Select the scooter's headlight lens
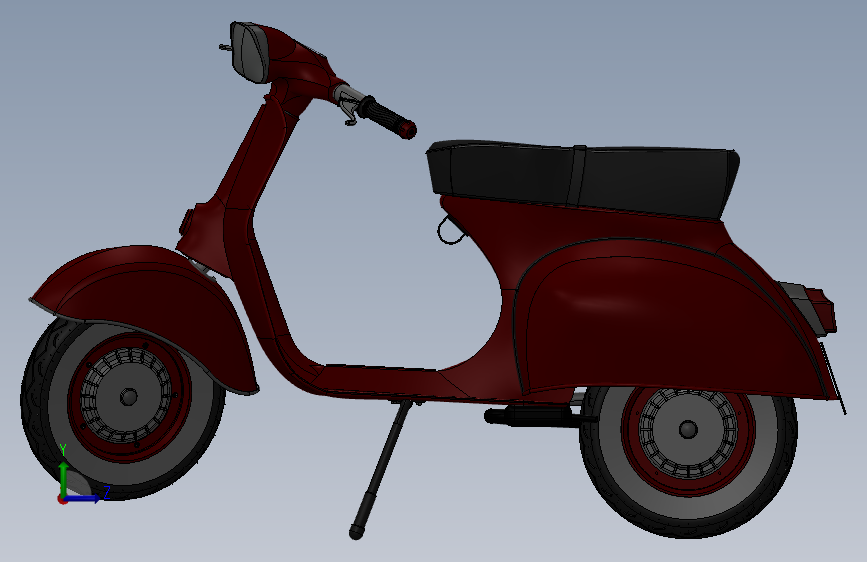The height and width of the screenshot is (562, 867). 250,53
